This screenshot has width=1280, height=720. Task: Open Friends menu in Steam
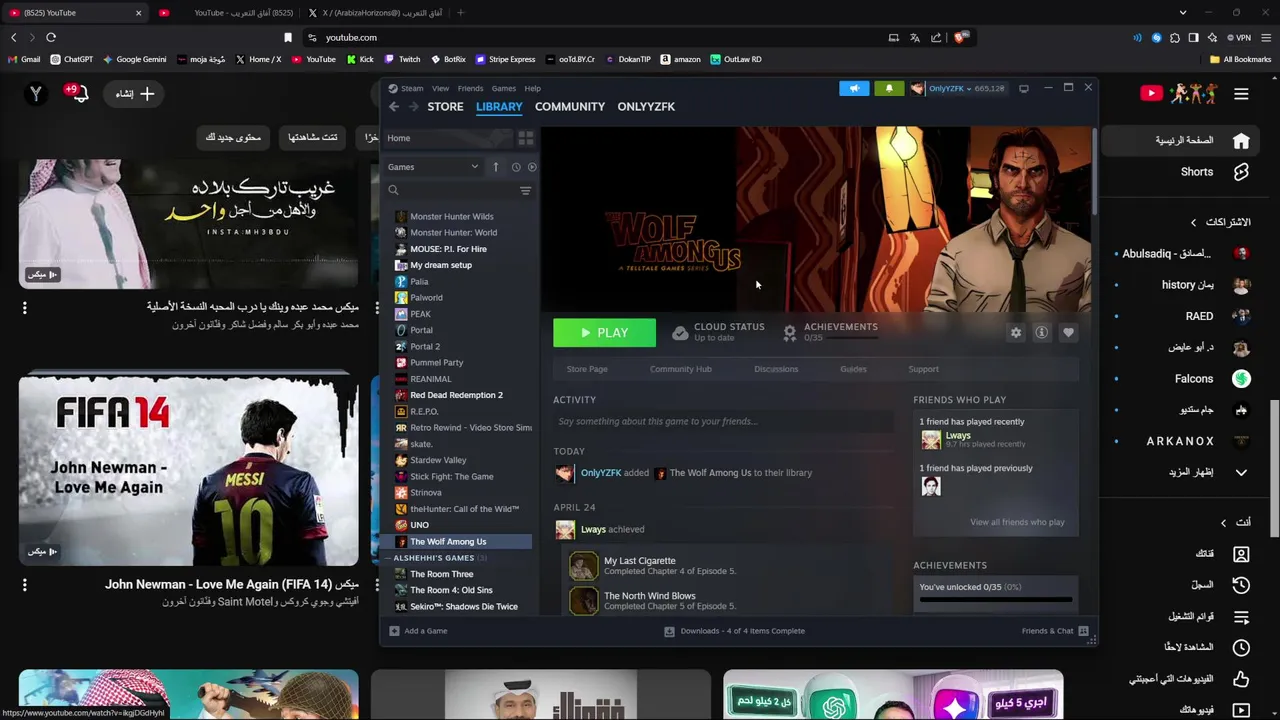(470, 88)
